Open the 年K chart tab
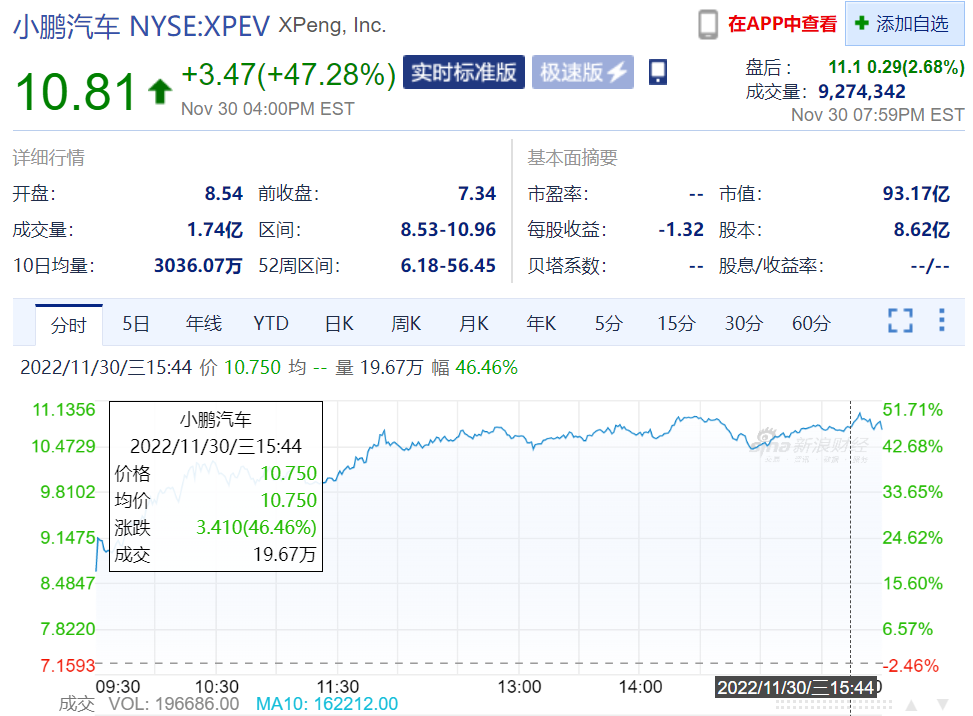 (541, 323)
